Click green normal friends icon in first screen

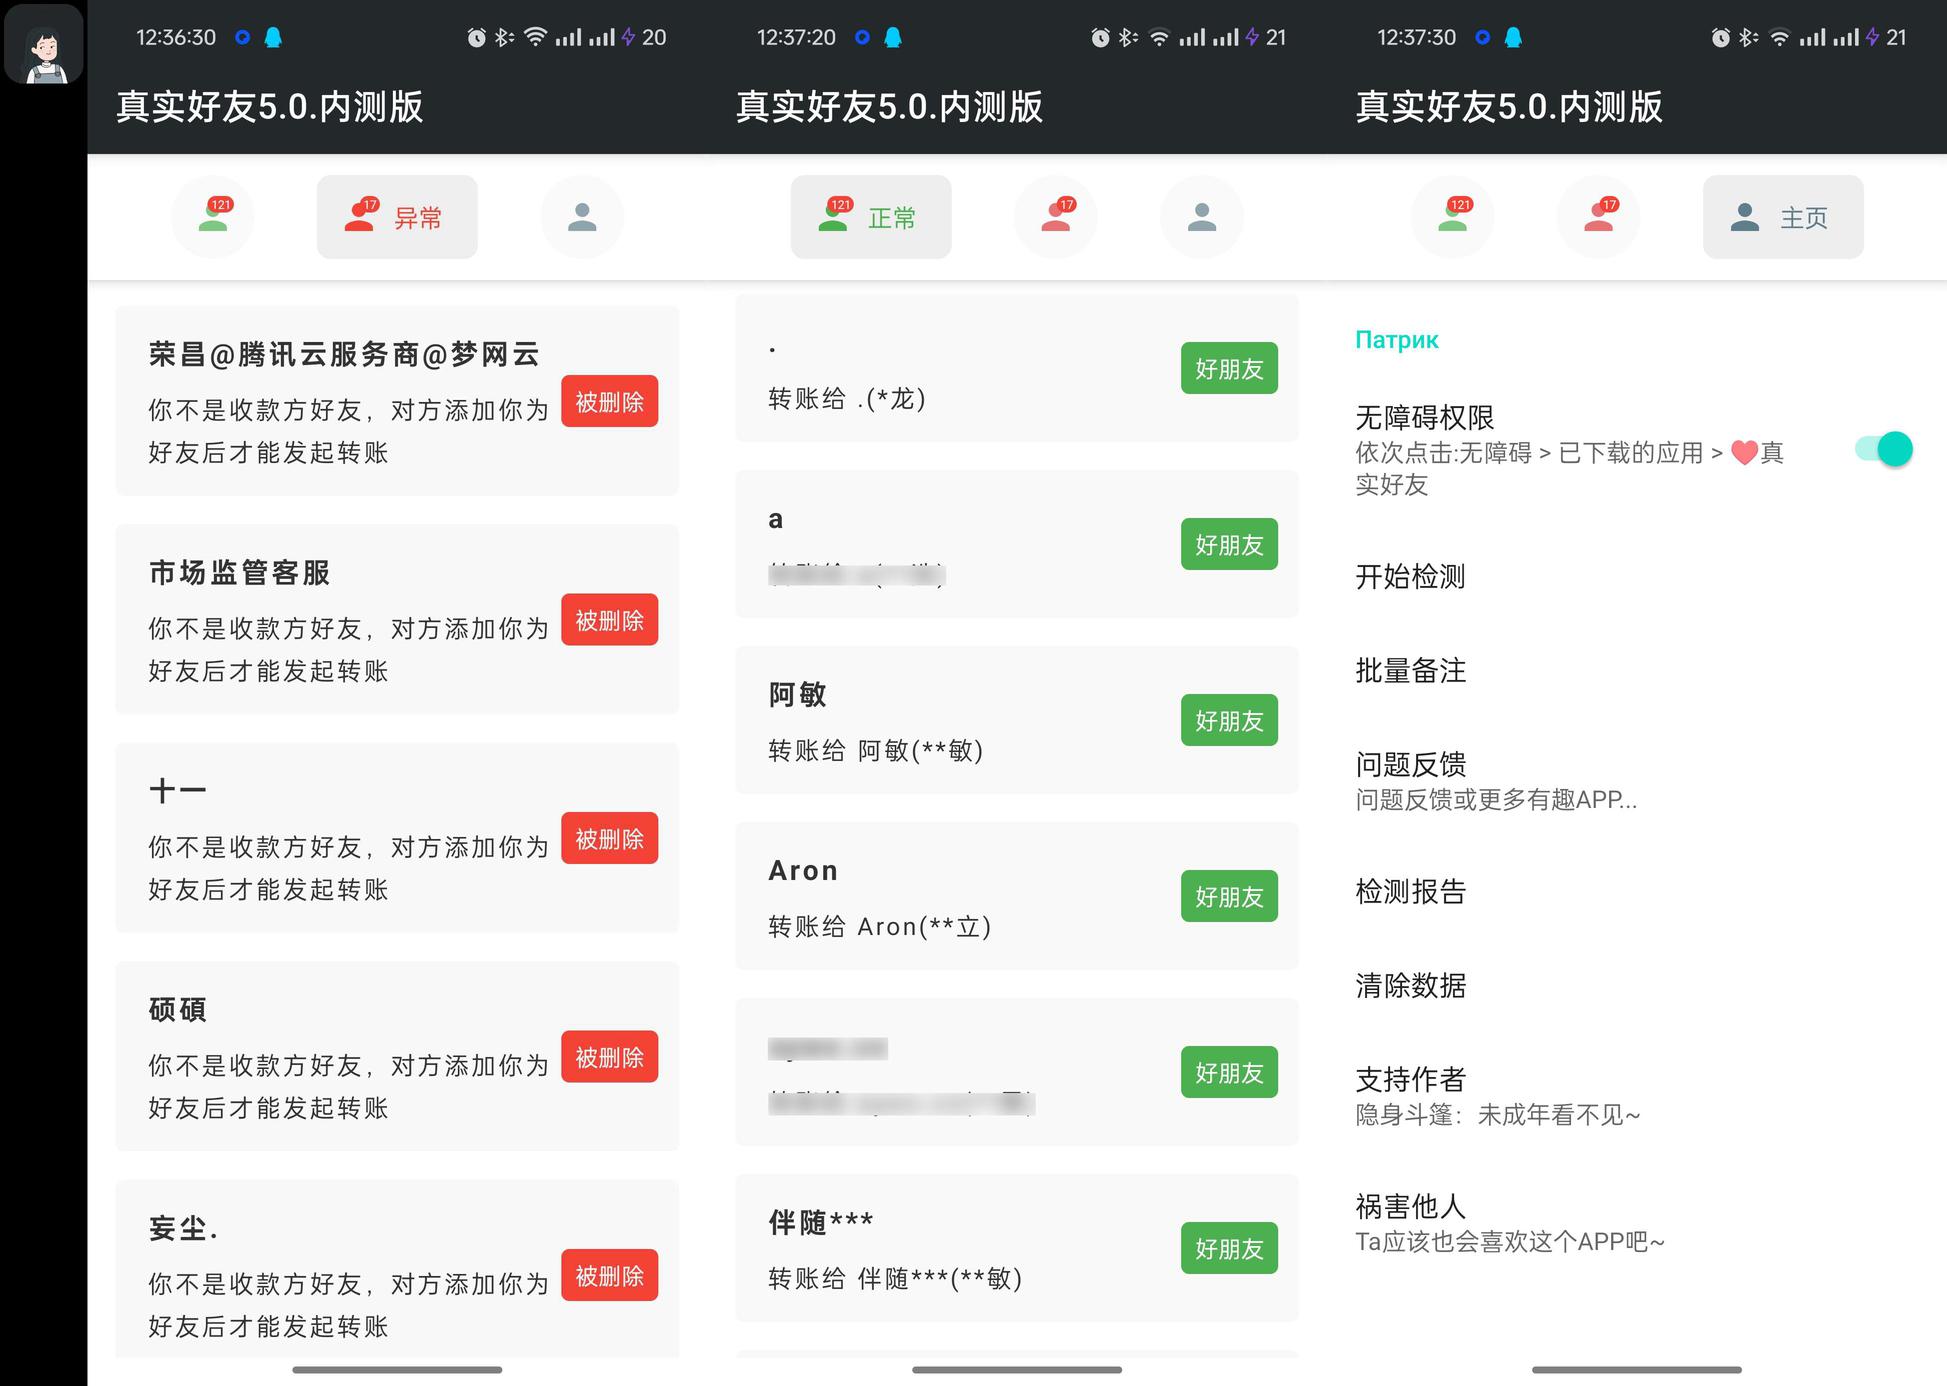(213, 217)
